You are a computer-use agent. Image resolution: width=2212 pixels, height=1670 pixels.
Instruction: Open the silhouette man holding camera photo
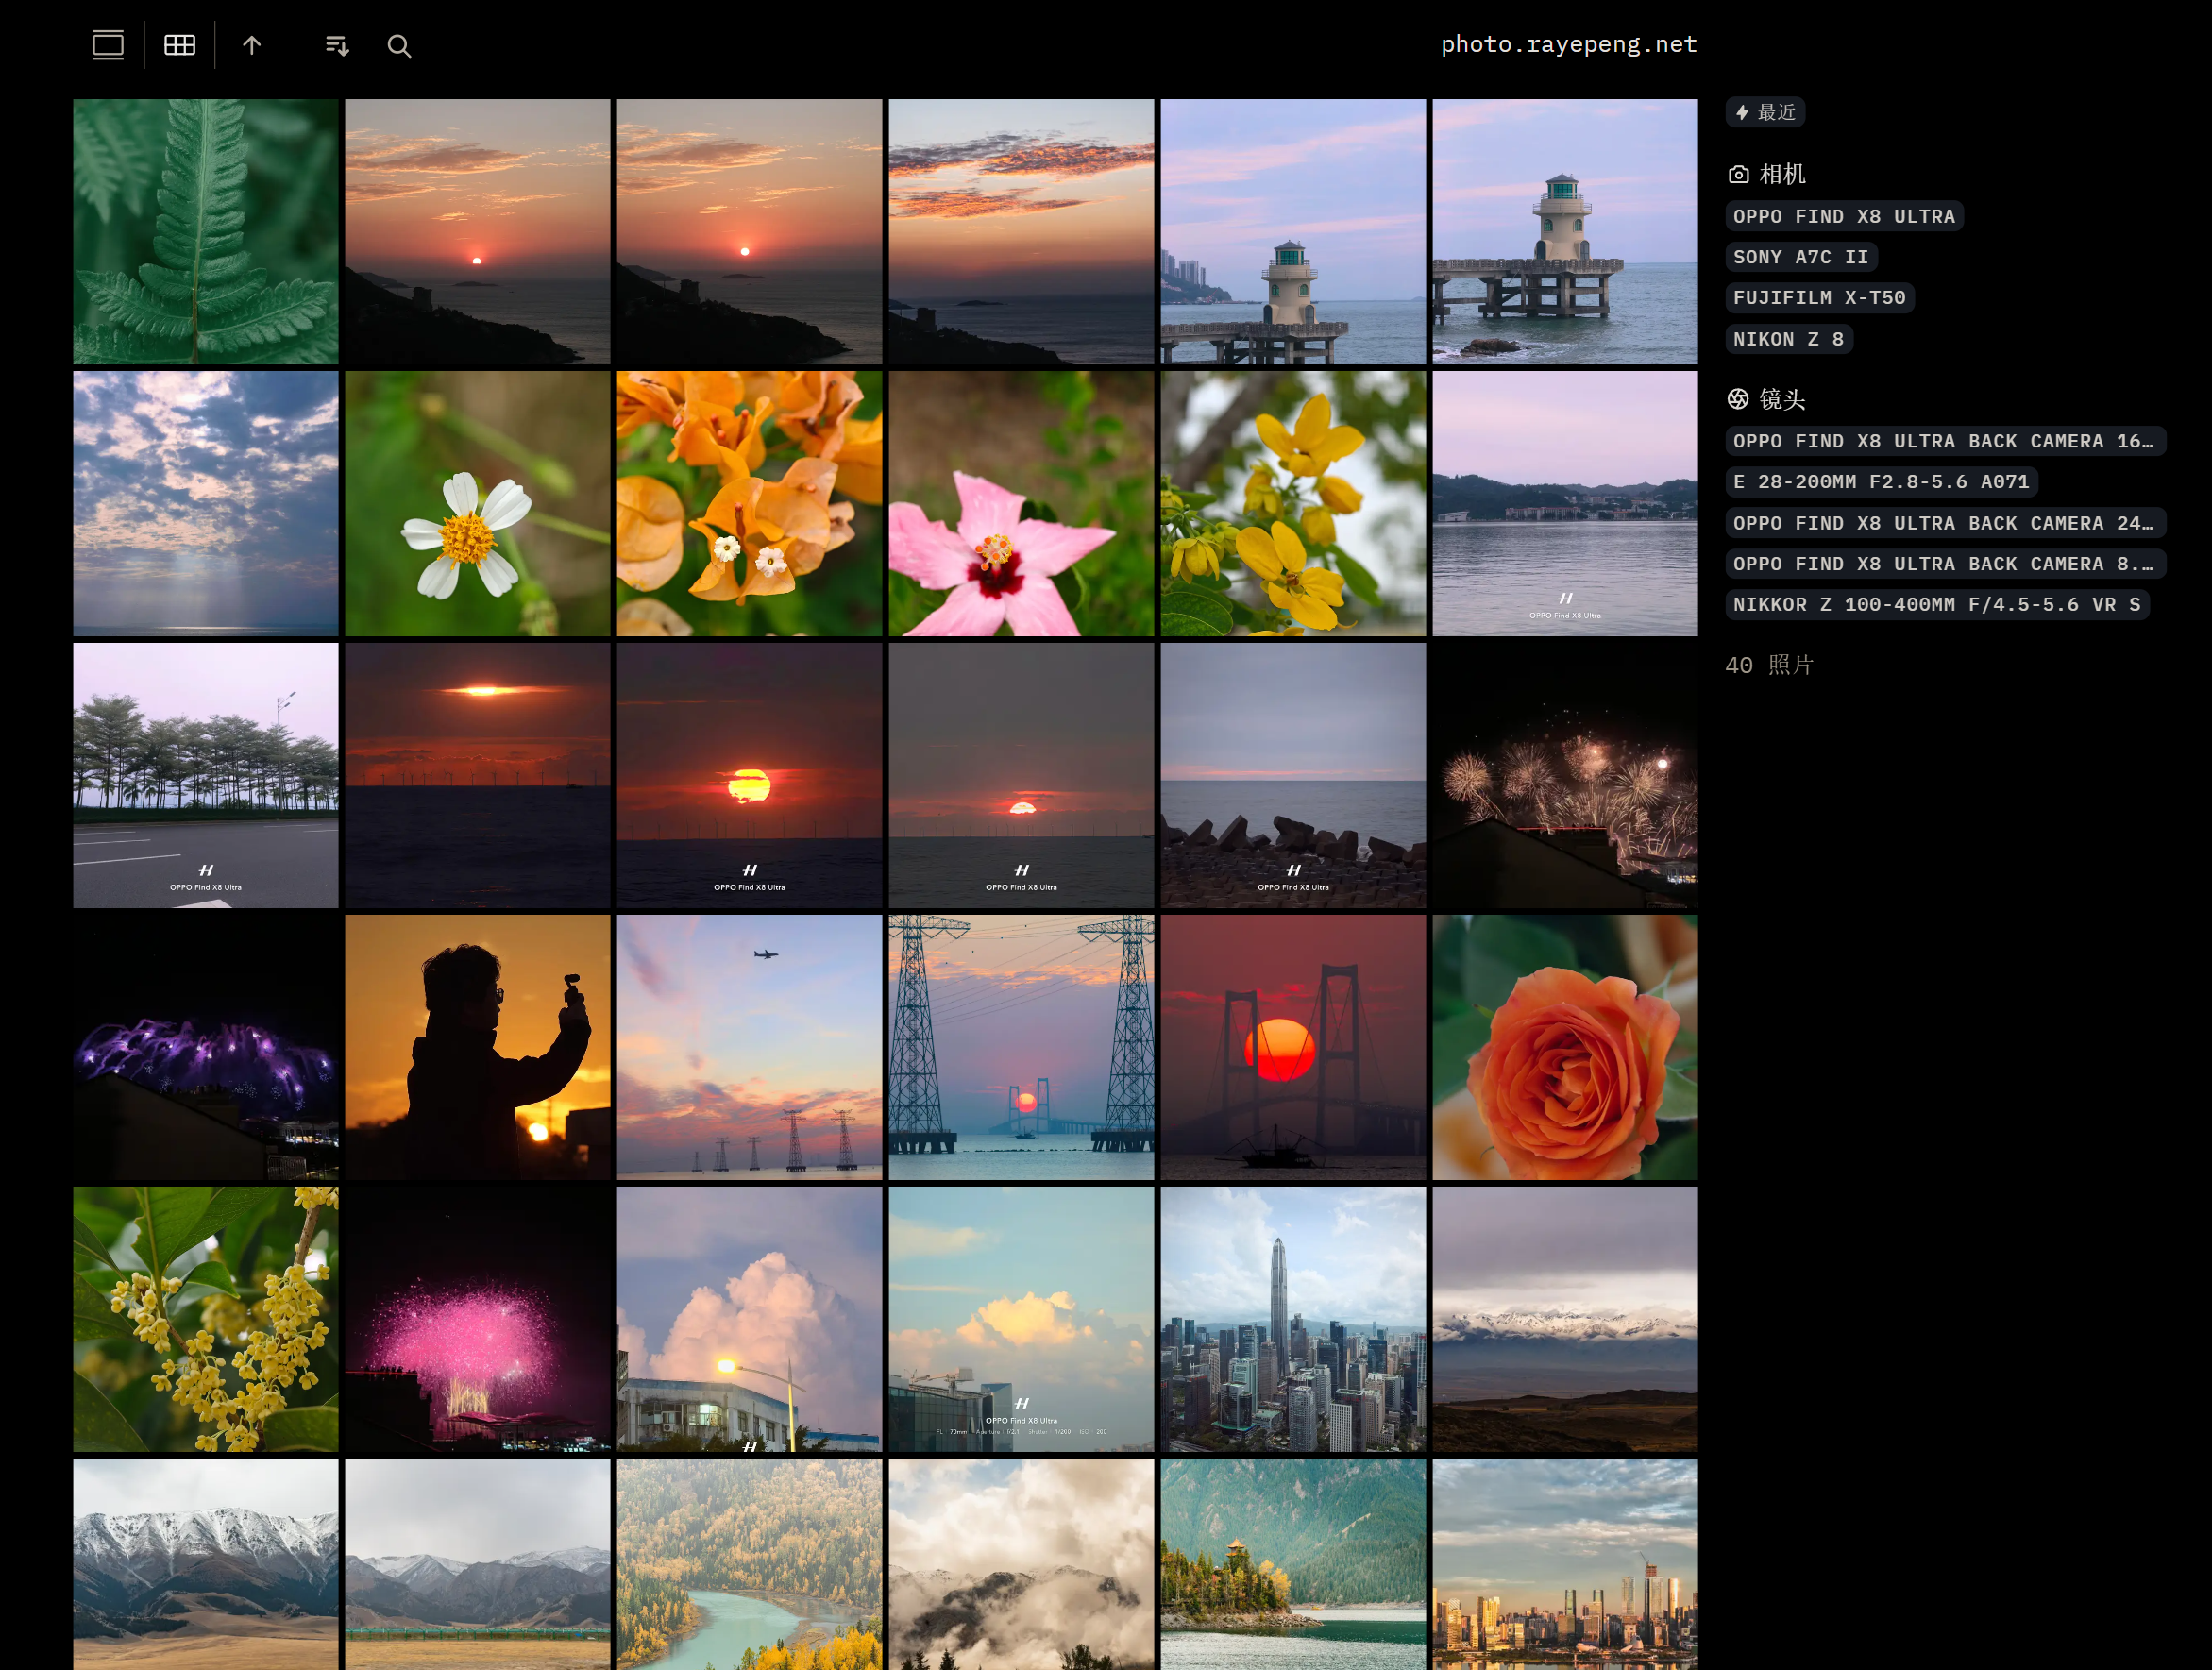(477, 1047)
